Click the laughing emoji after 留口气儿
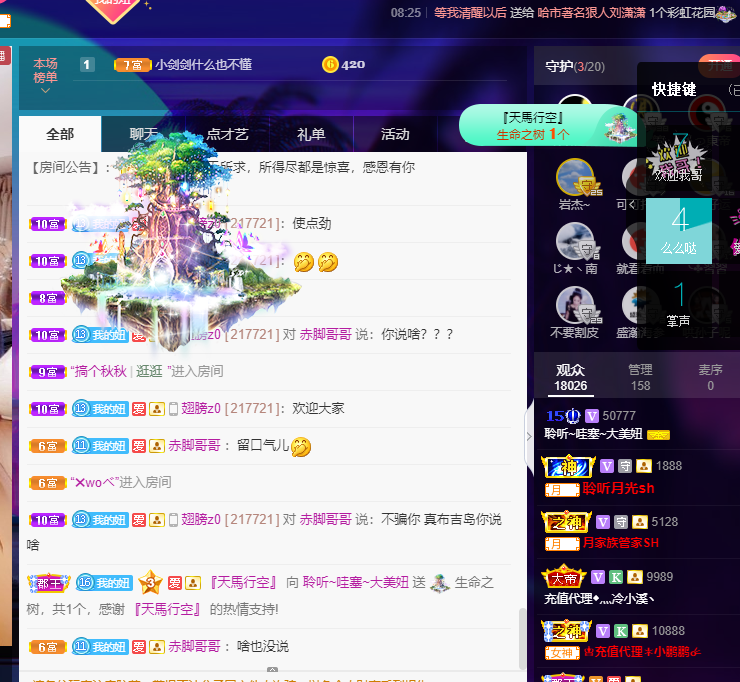Screen dimensions: 740x682 click(x=301, y=447)
